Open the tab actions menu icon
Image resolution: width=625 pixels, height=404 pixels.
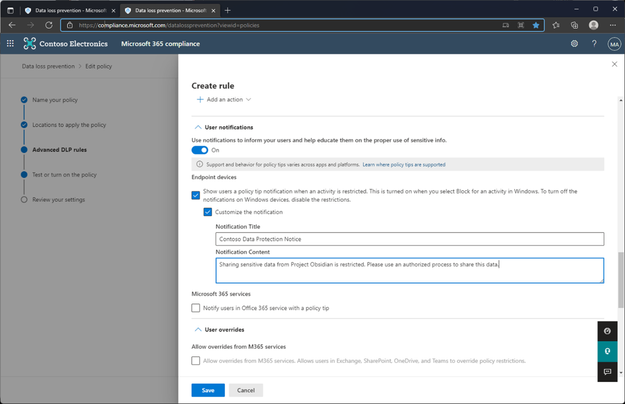[x=10, y=10]
